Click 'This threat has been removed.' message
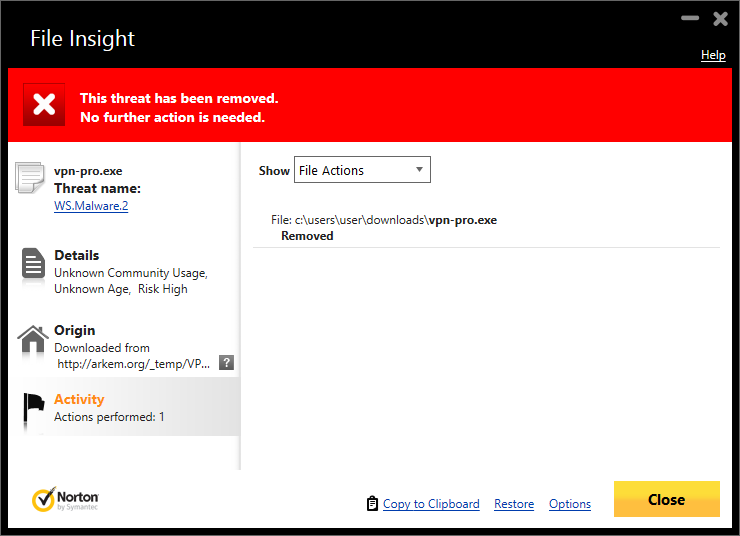The width and height of the screenshot is (740, 536). 179,98
